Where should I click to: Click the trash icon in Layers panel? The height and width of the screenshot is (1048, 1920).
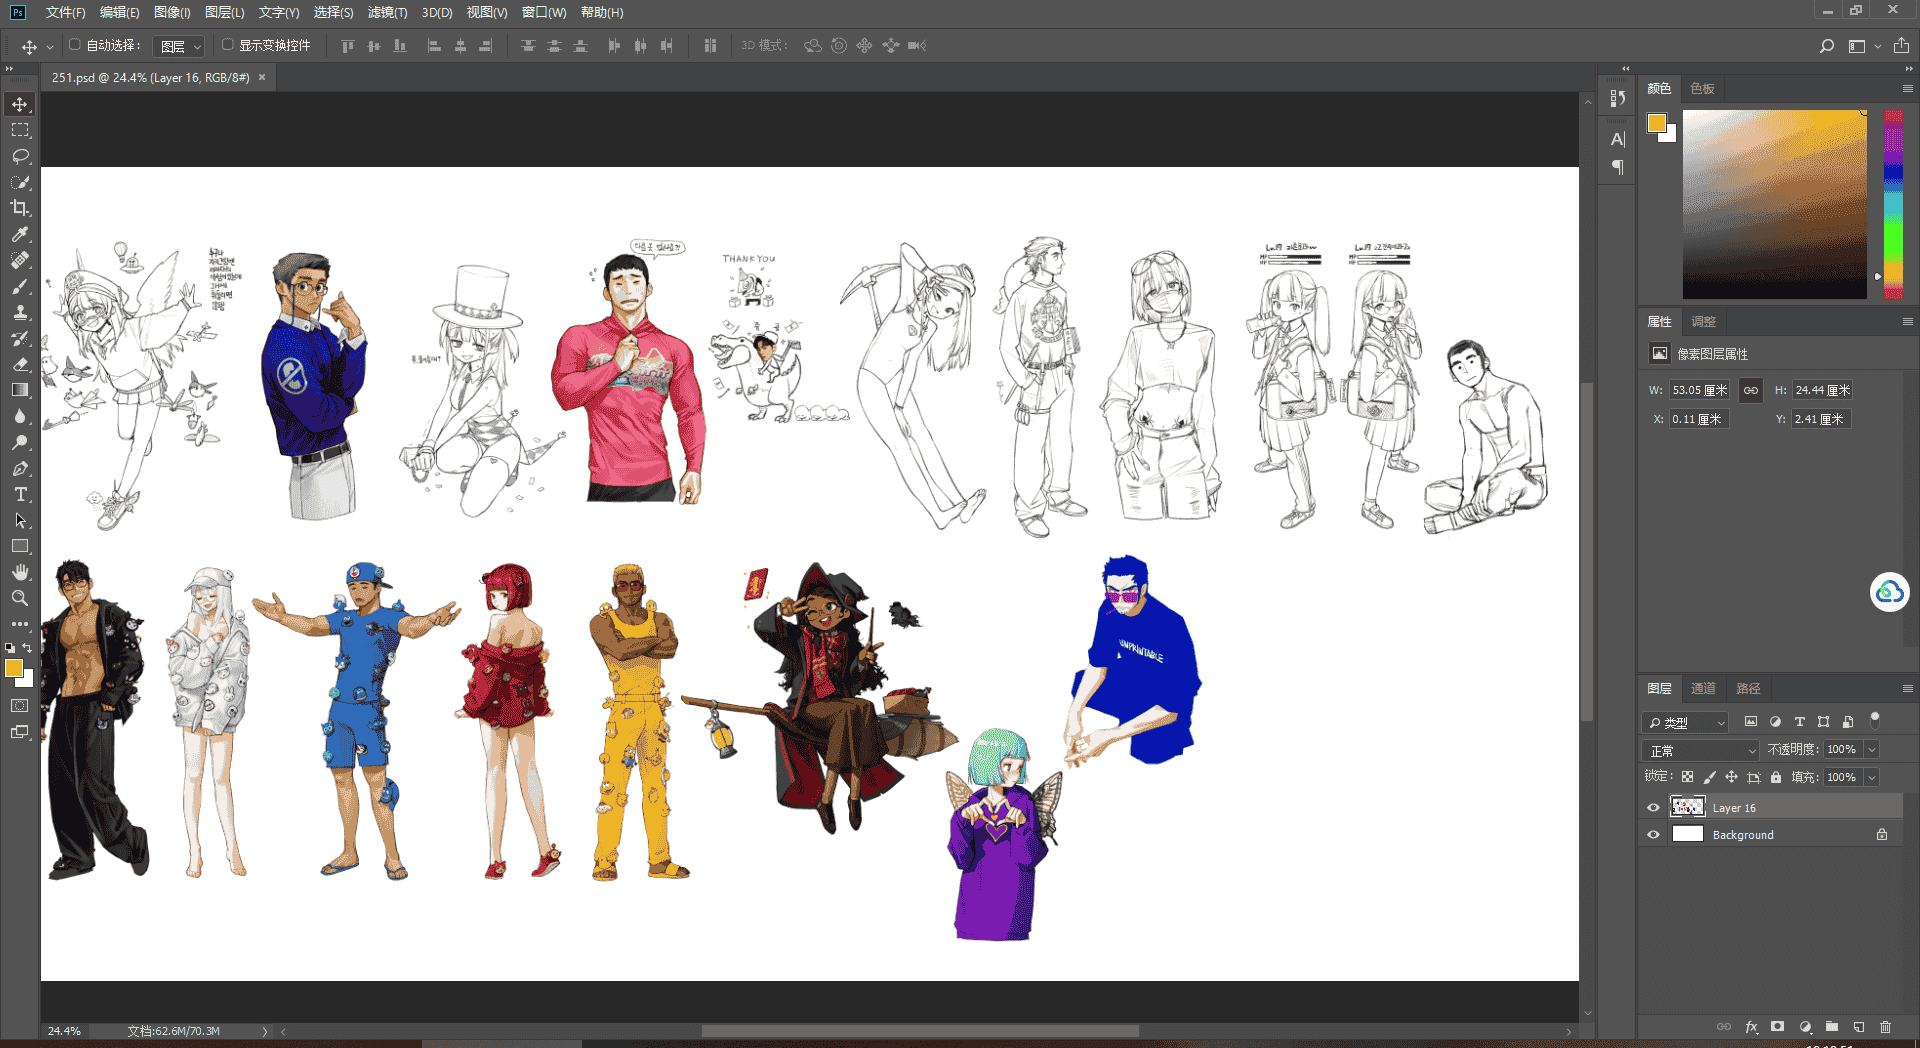click(1885, 1027)
